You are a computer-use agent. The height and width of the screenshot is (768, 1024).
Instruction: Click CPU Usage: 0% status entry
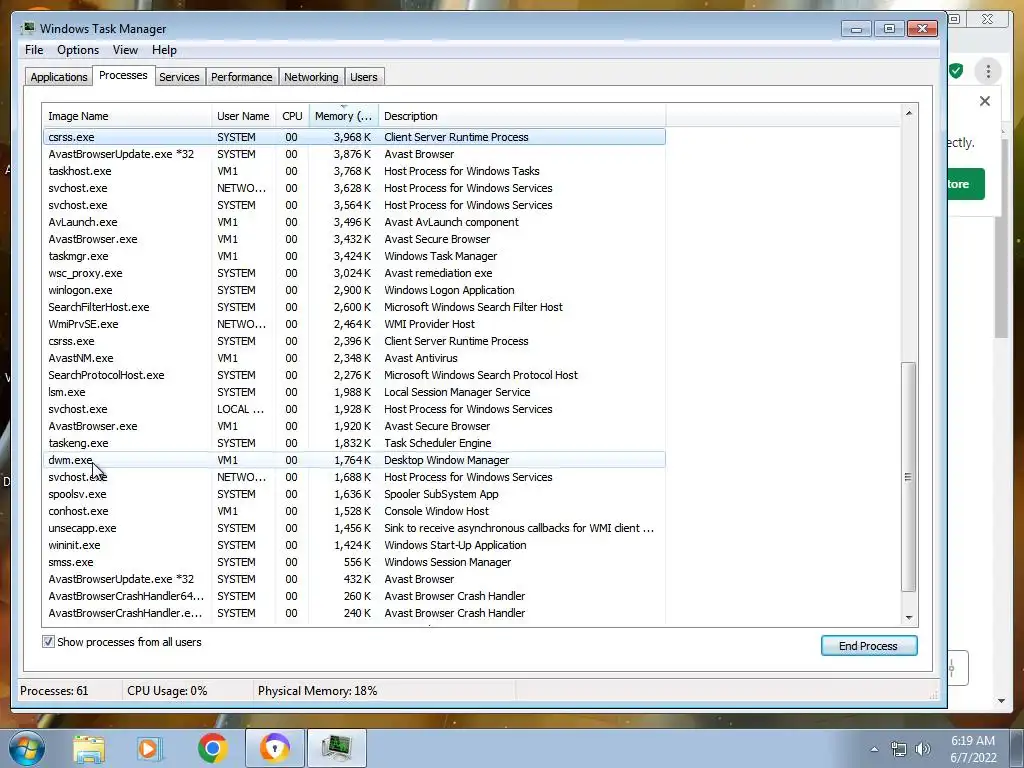pyautogui.click(x=167, y=691)
